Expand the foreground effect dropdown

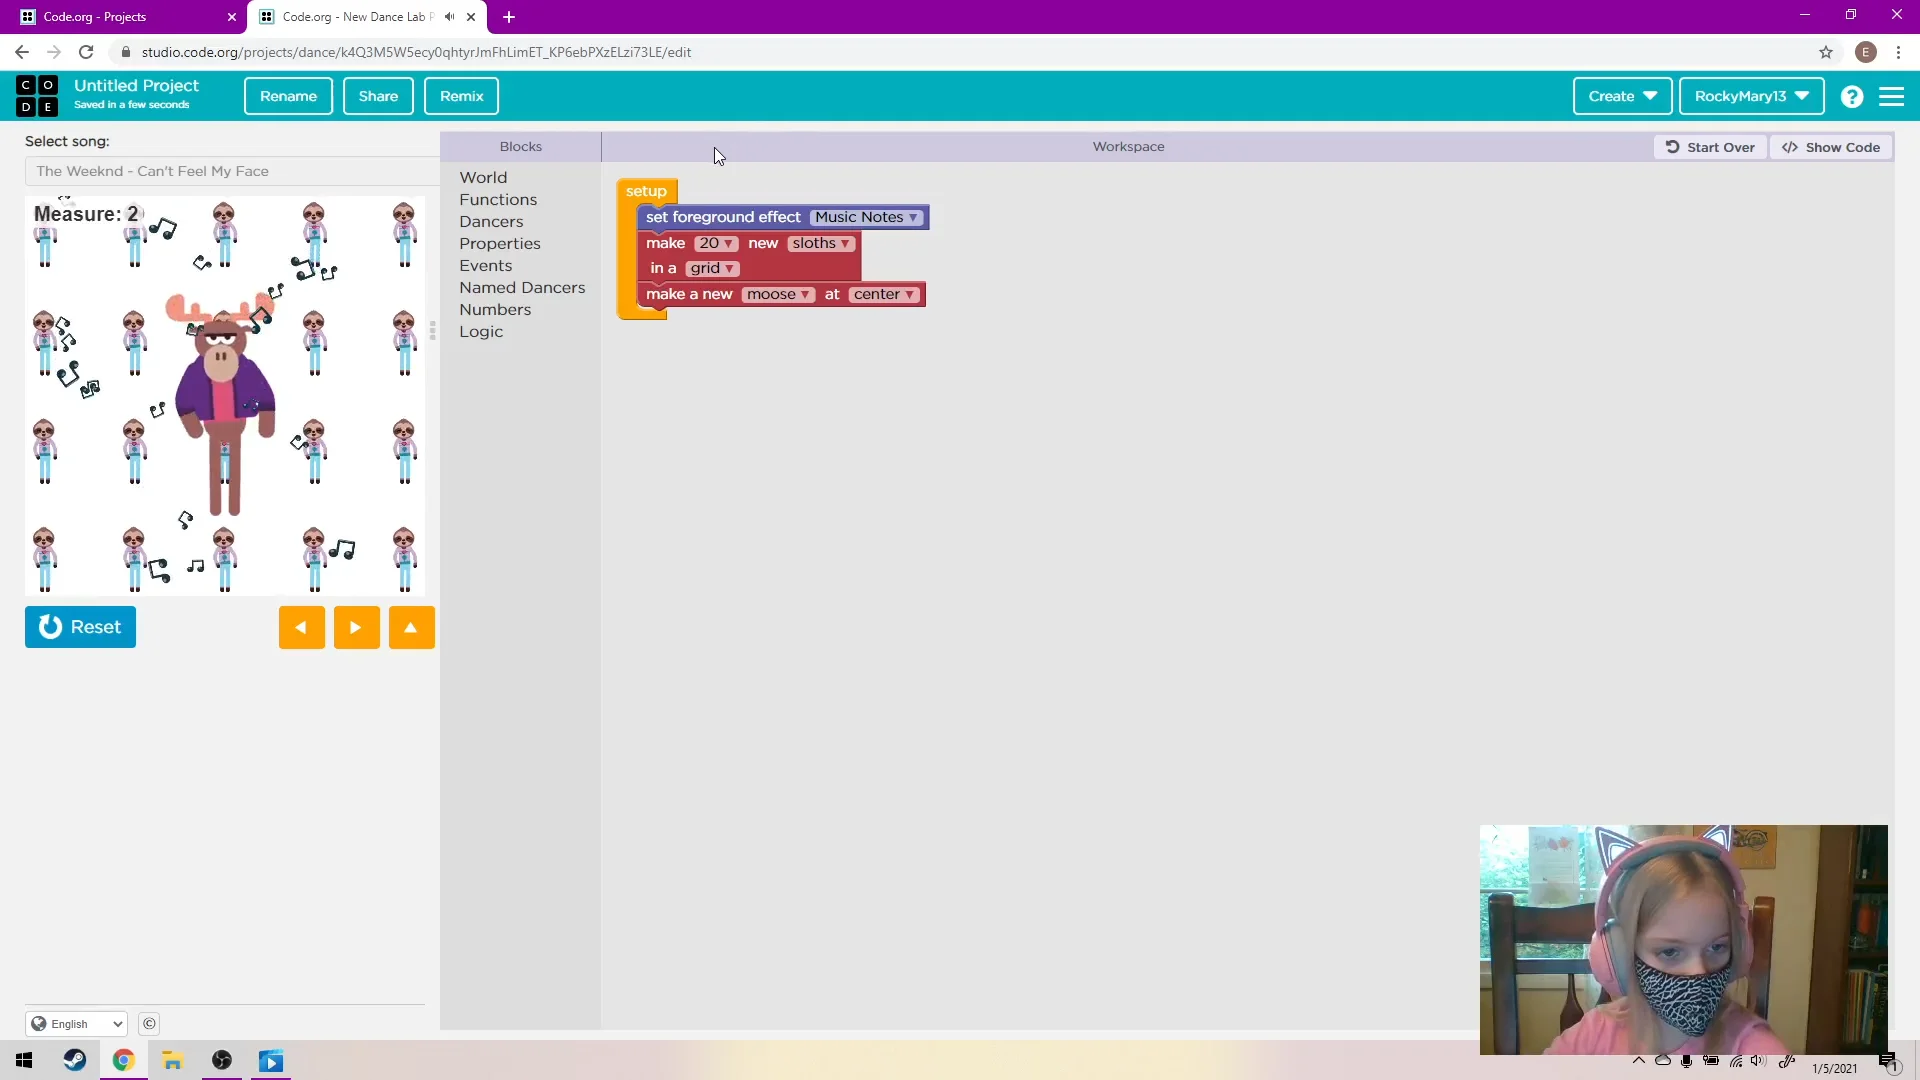866,216
